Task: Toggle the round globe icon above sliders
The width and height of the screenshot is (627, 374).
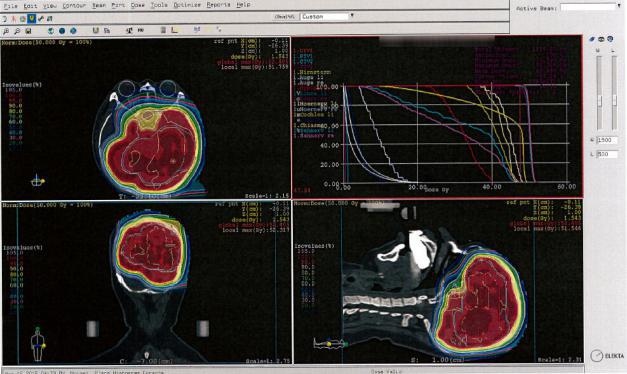Action: (x=610, y=39)
